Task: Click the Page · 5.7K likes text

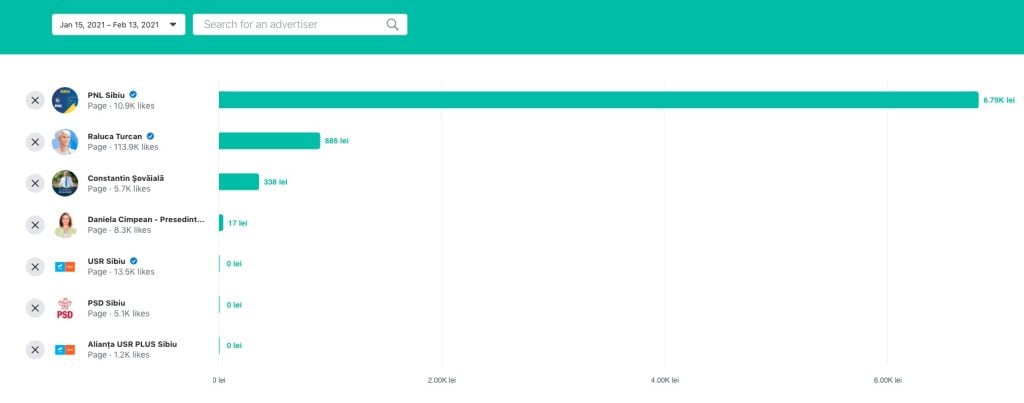Action: point(119,189)
